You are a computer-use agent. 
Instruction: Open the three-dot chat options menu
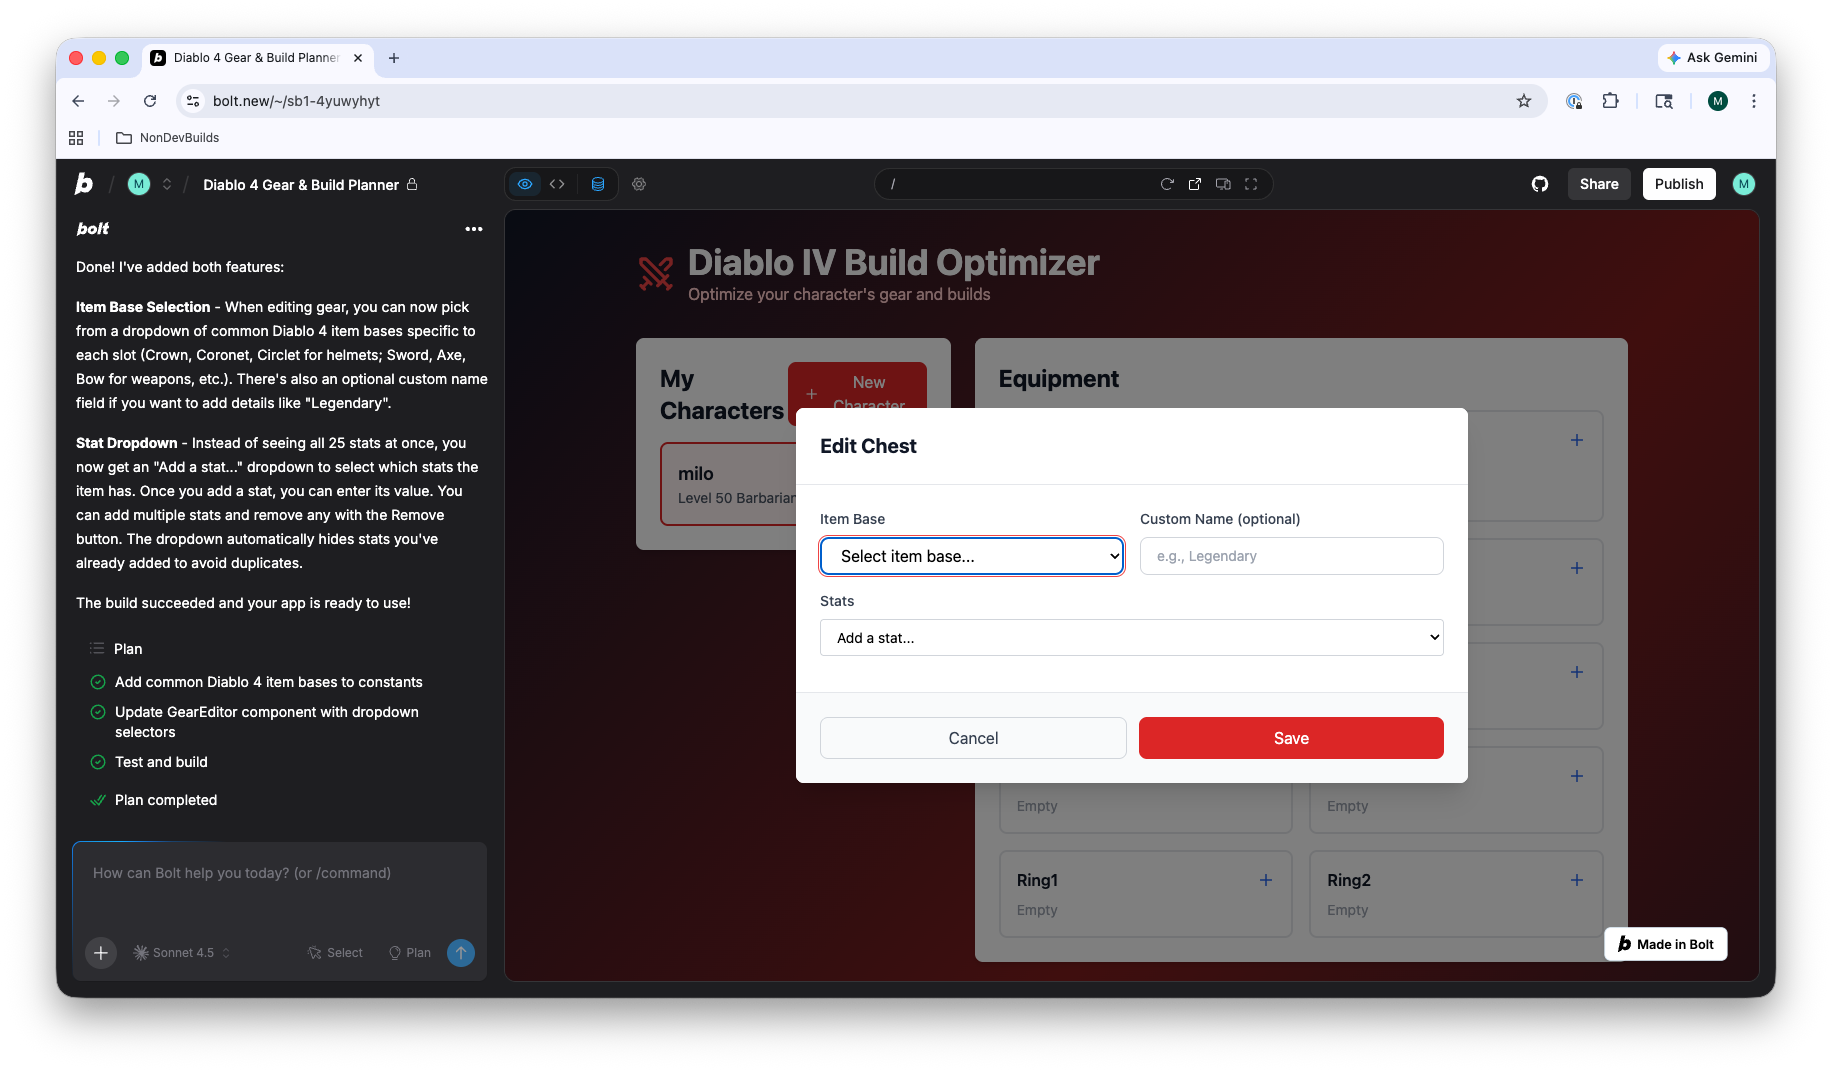(x=474, y=229)
